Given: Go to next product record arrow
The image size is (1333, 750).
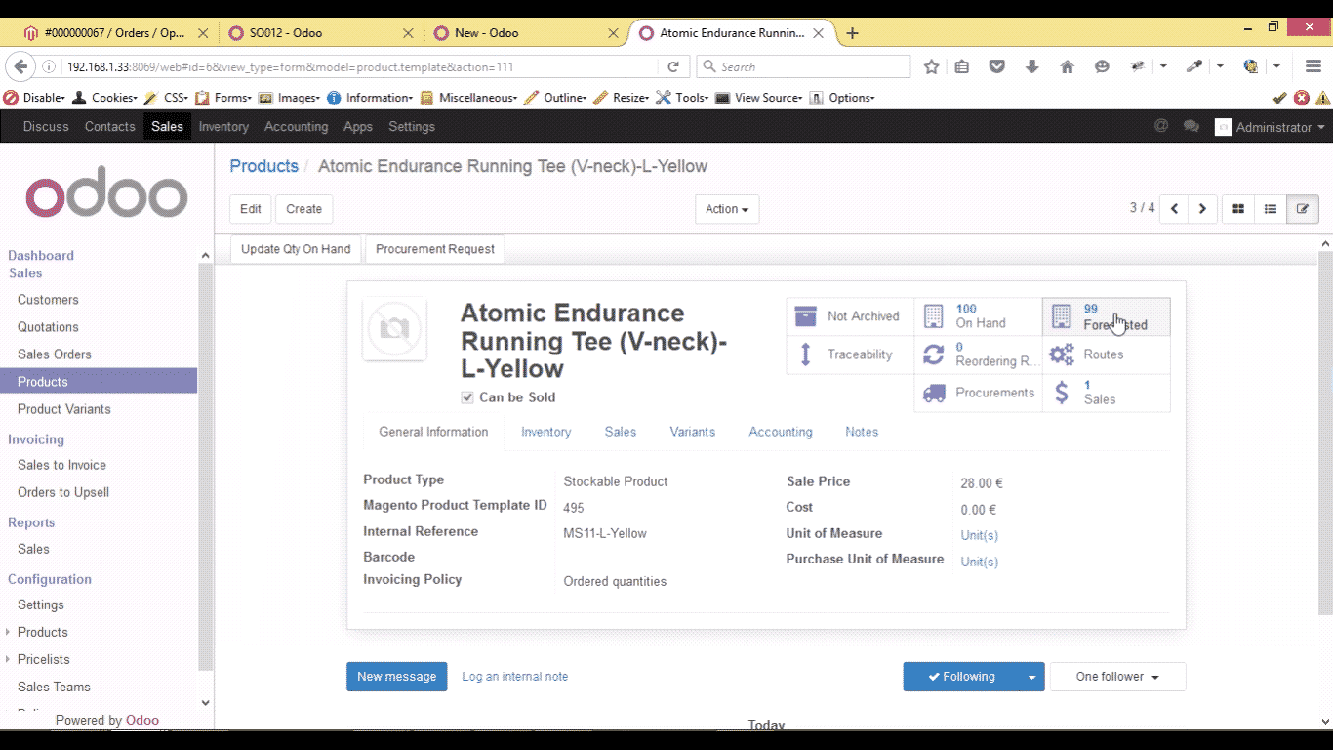Looking at the screenshot, I should 1203,209.
